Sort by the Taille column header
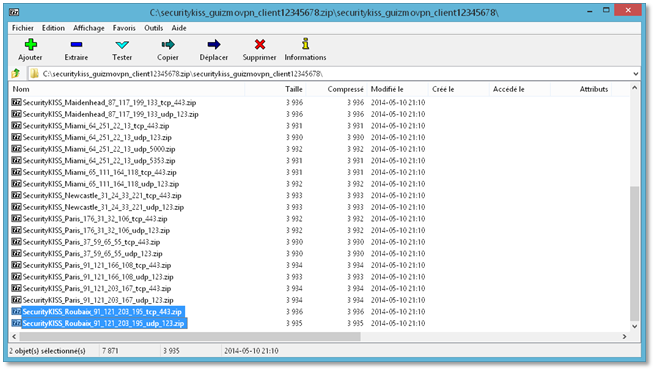 tap(275, 89)
